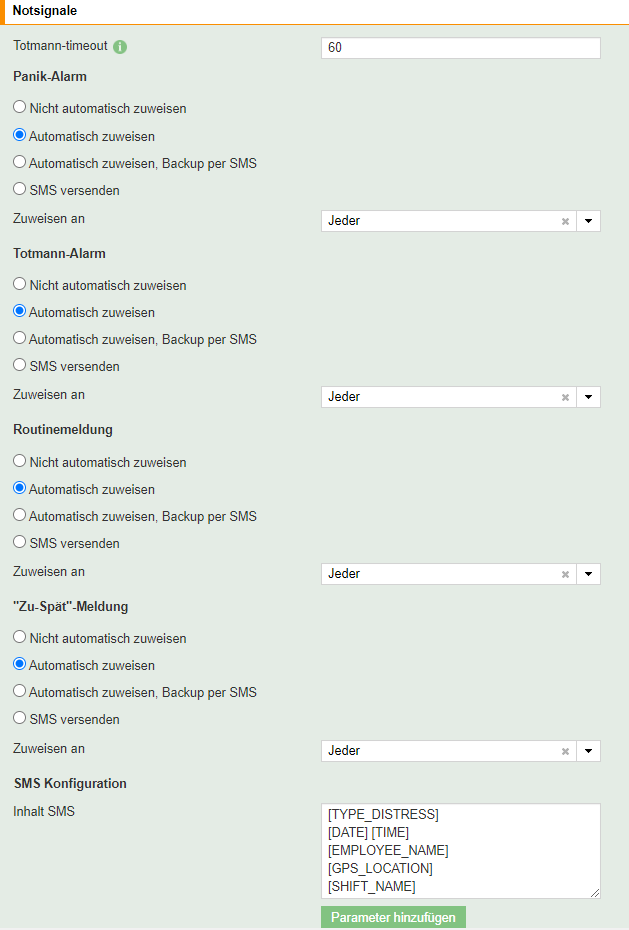Clear the Zu-Spät-Meldung 'Jeder' selection

coord(565,751)
